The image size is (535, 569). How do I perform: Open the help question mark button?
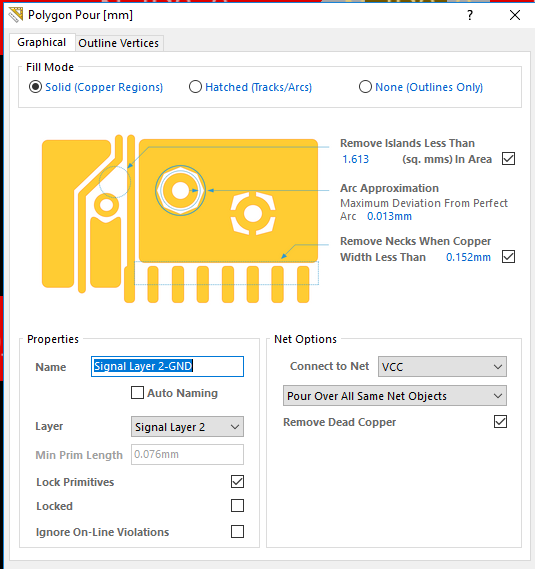point(470,15)
